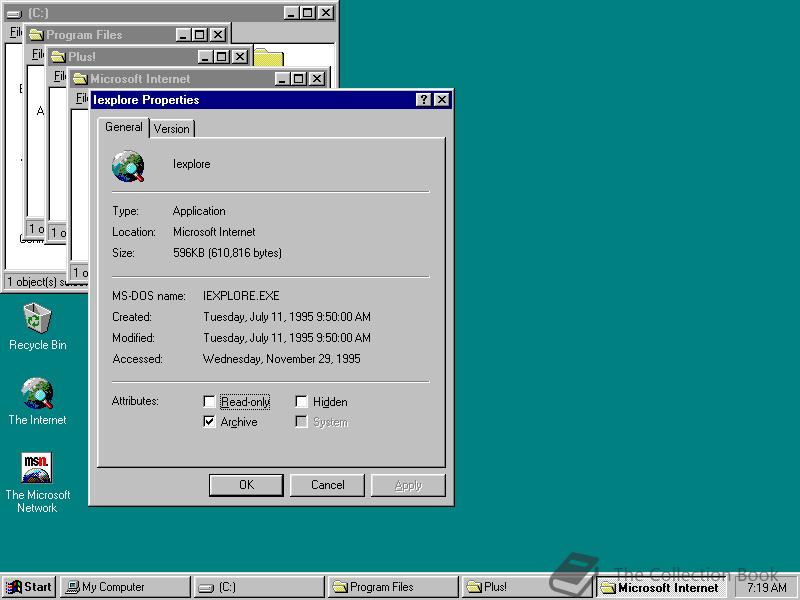
Task: Select the yellow folder in the (C:) window
Action: (268, 57)
